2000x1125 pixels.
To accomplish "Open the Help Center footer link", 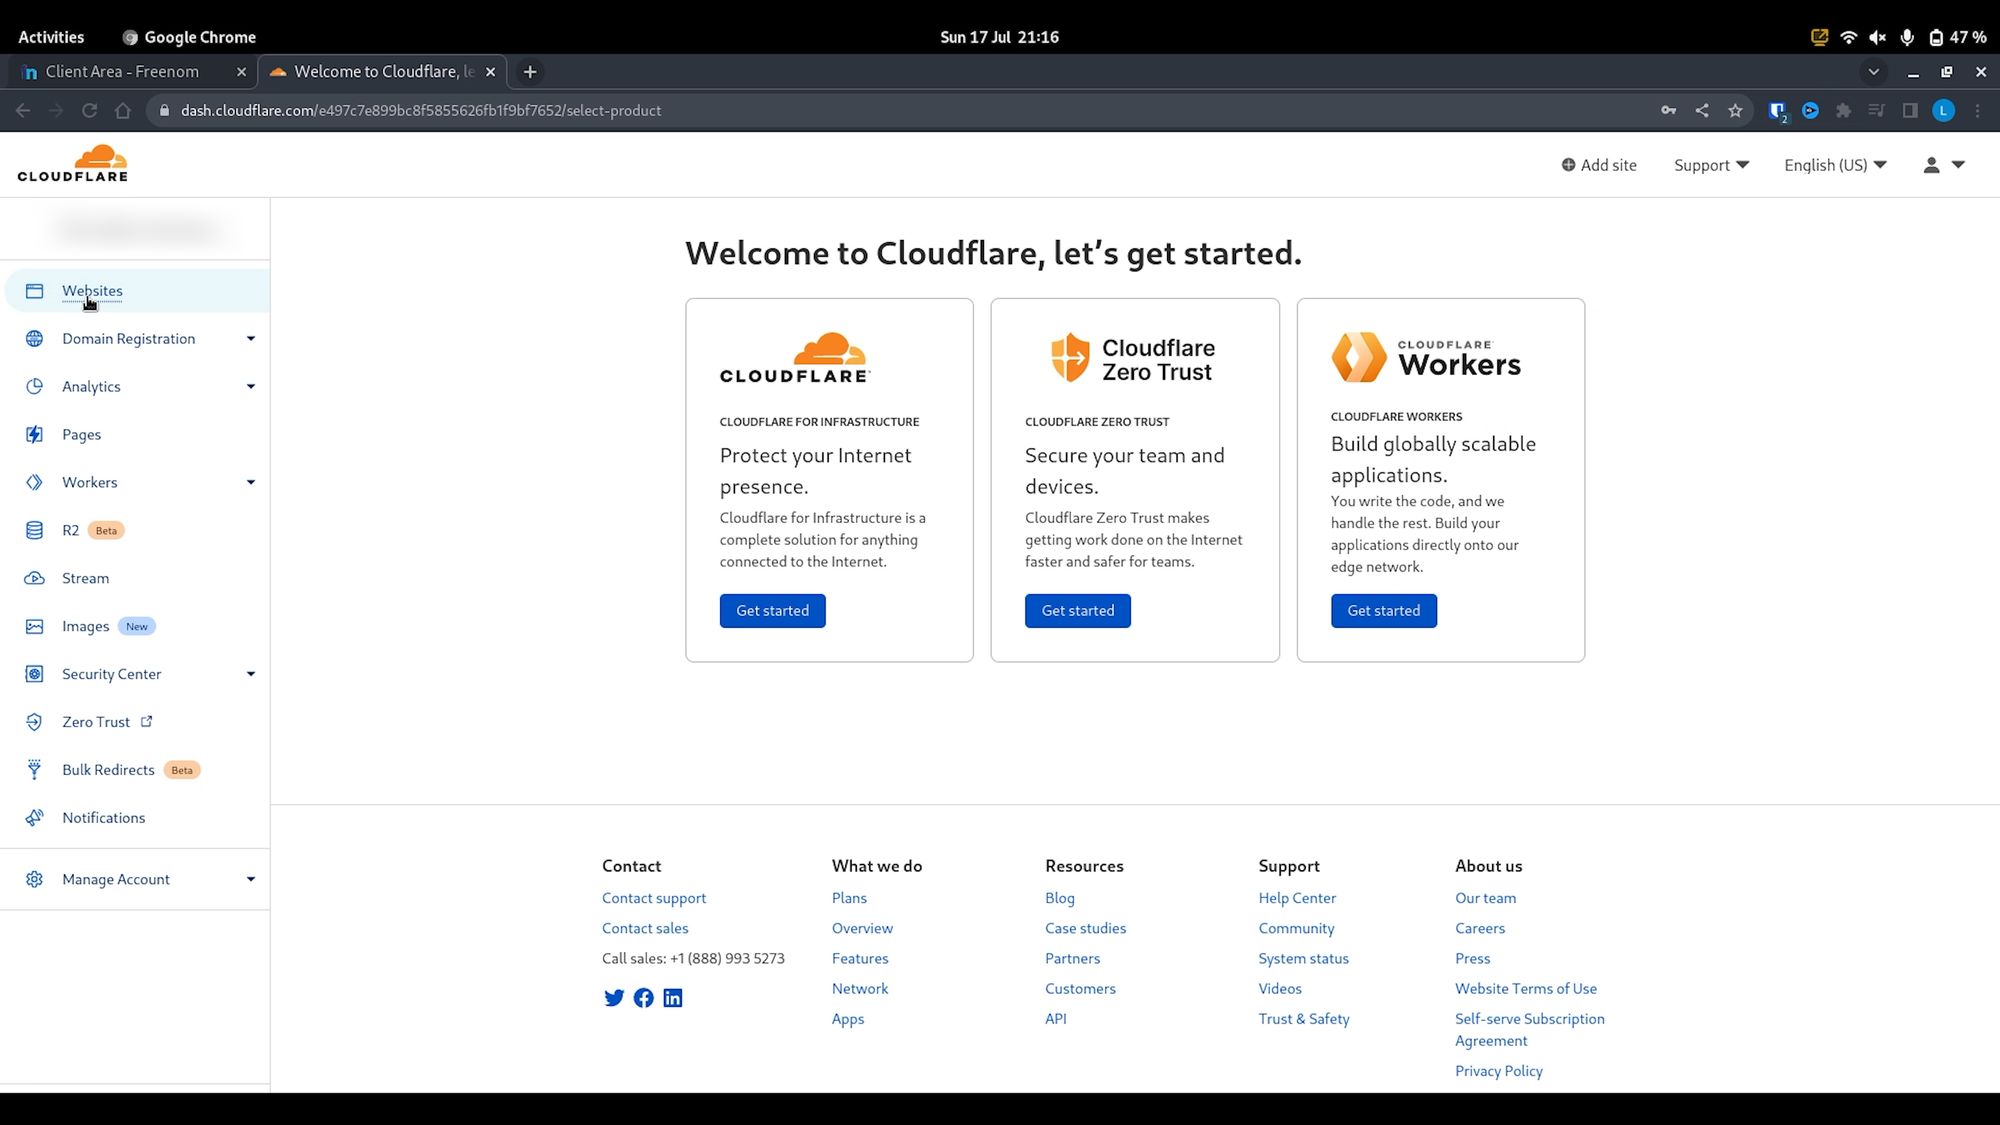I will 1297,898.
